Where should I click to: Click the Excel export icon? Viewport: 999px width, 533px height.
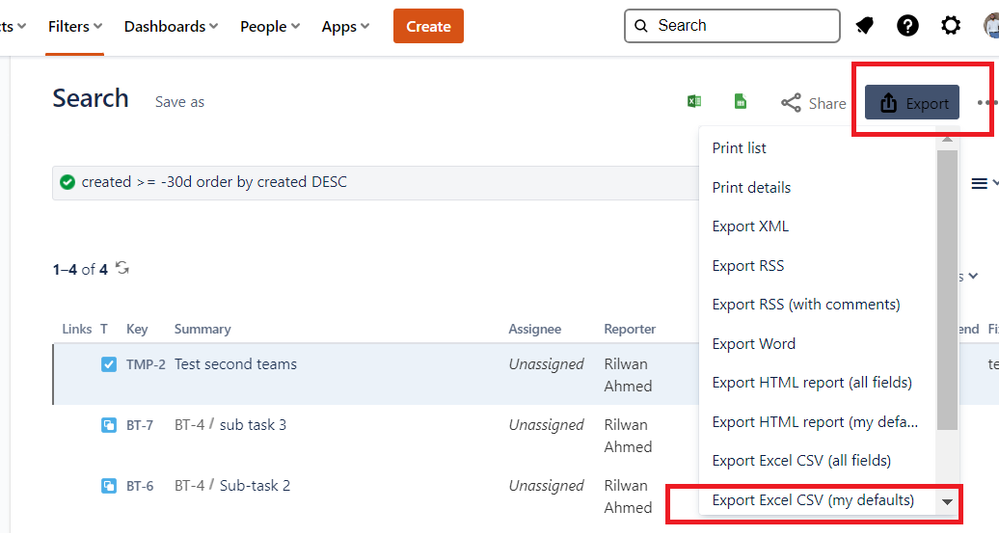click(694, 101)
